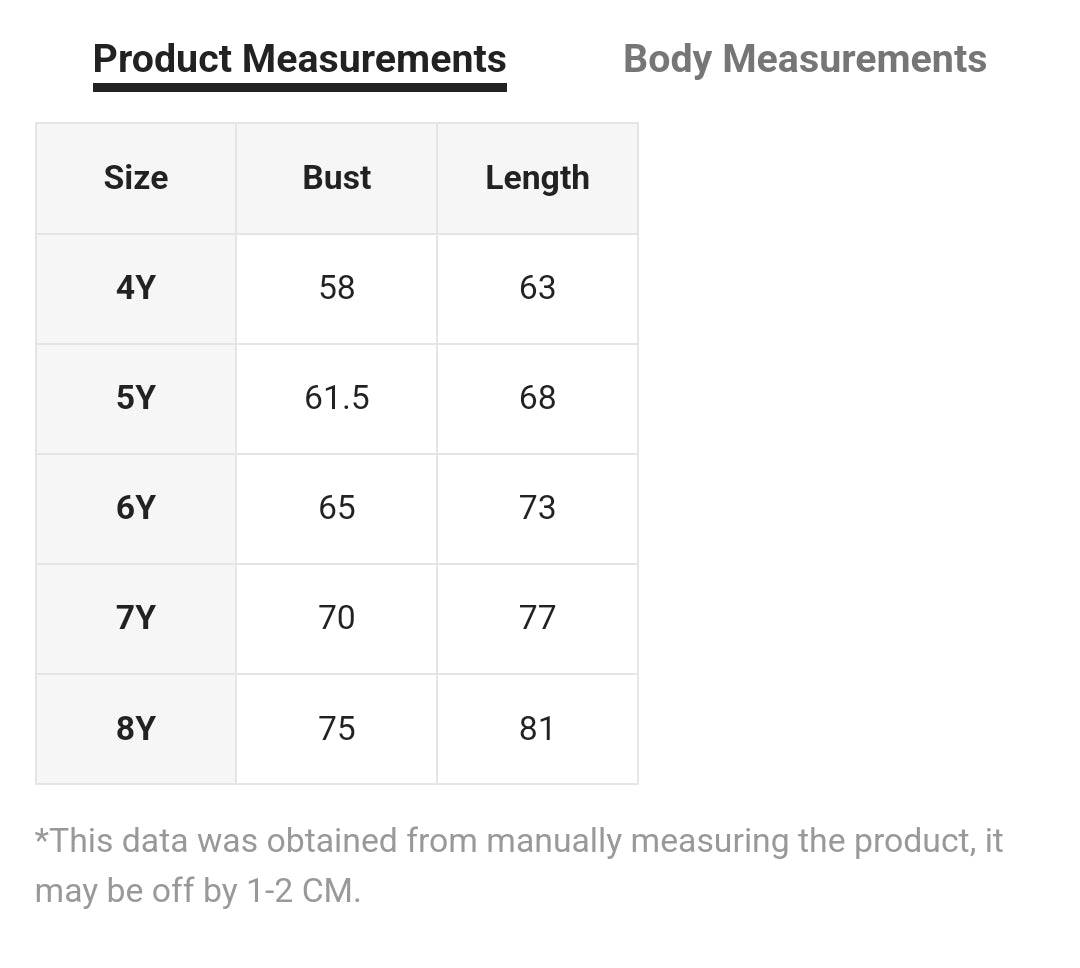The height and width of the screenshot is (968, 1080).
Task: Tap the 6Y length value 73
Action: tap(537, 508)
